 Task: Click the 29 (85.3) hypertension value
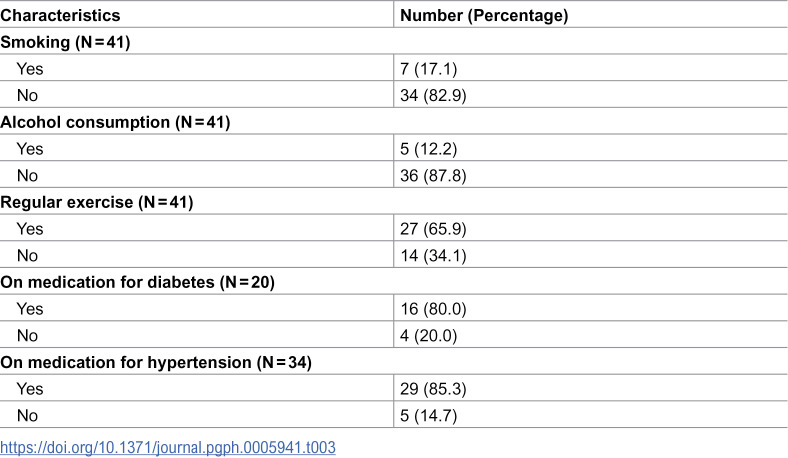coord(433,388)
